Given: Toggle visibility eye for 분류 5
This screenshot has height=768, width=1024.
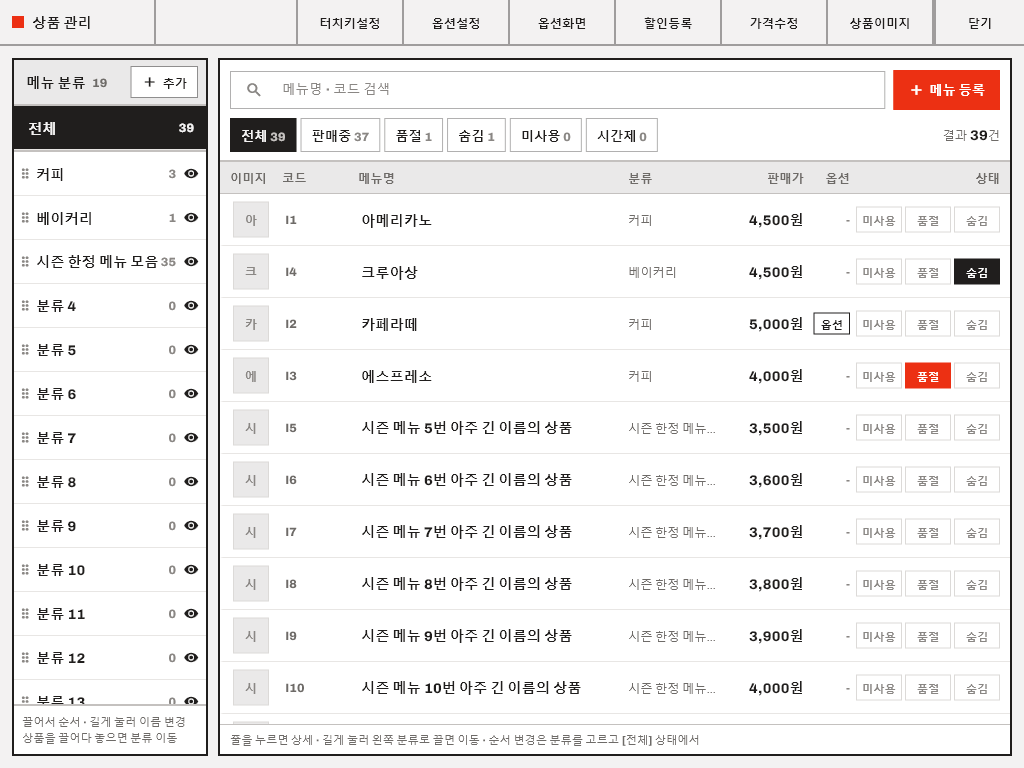Looking at the screenshot, I should [191, 349].
